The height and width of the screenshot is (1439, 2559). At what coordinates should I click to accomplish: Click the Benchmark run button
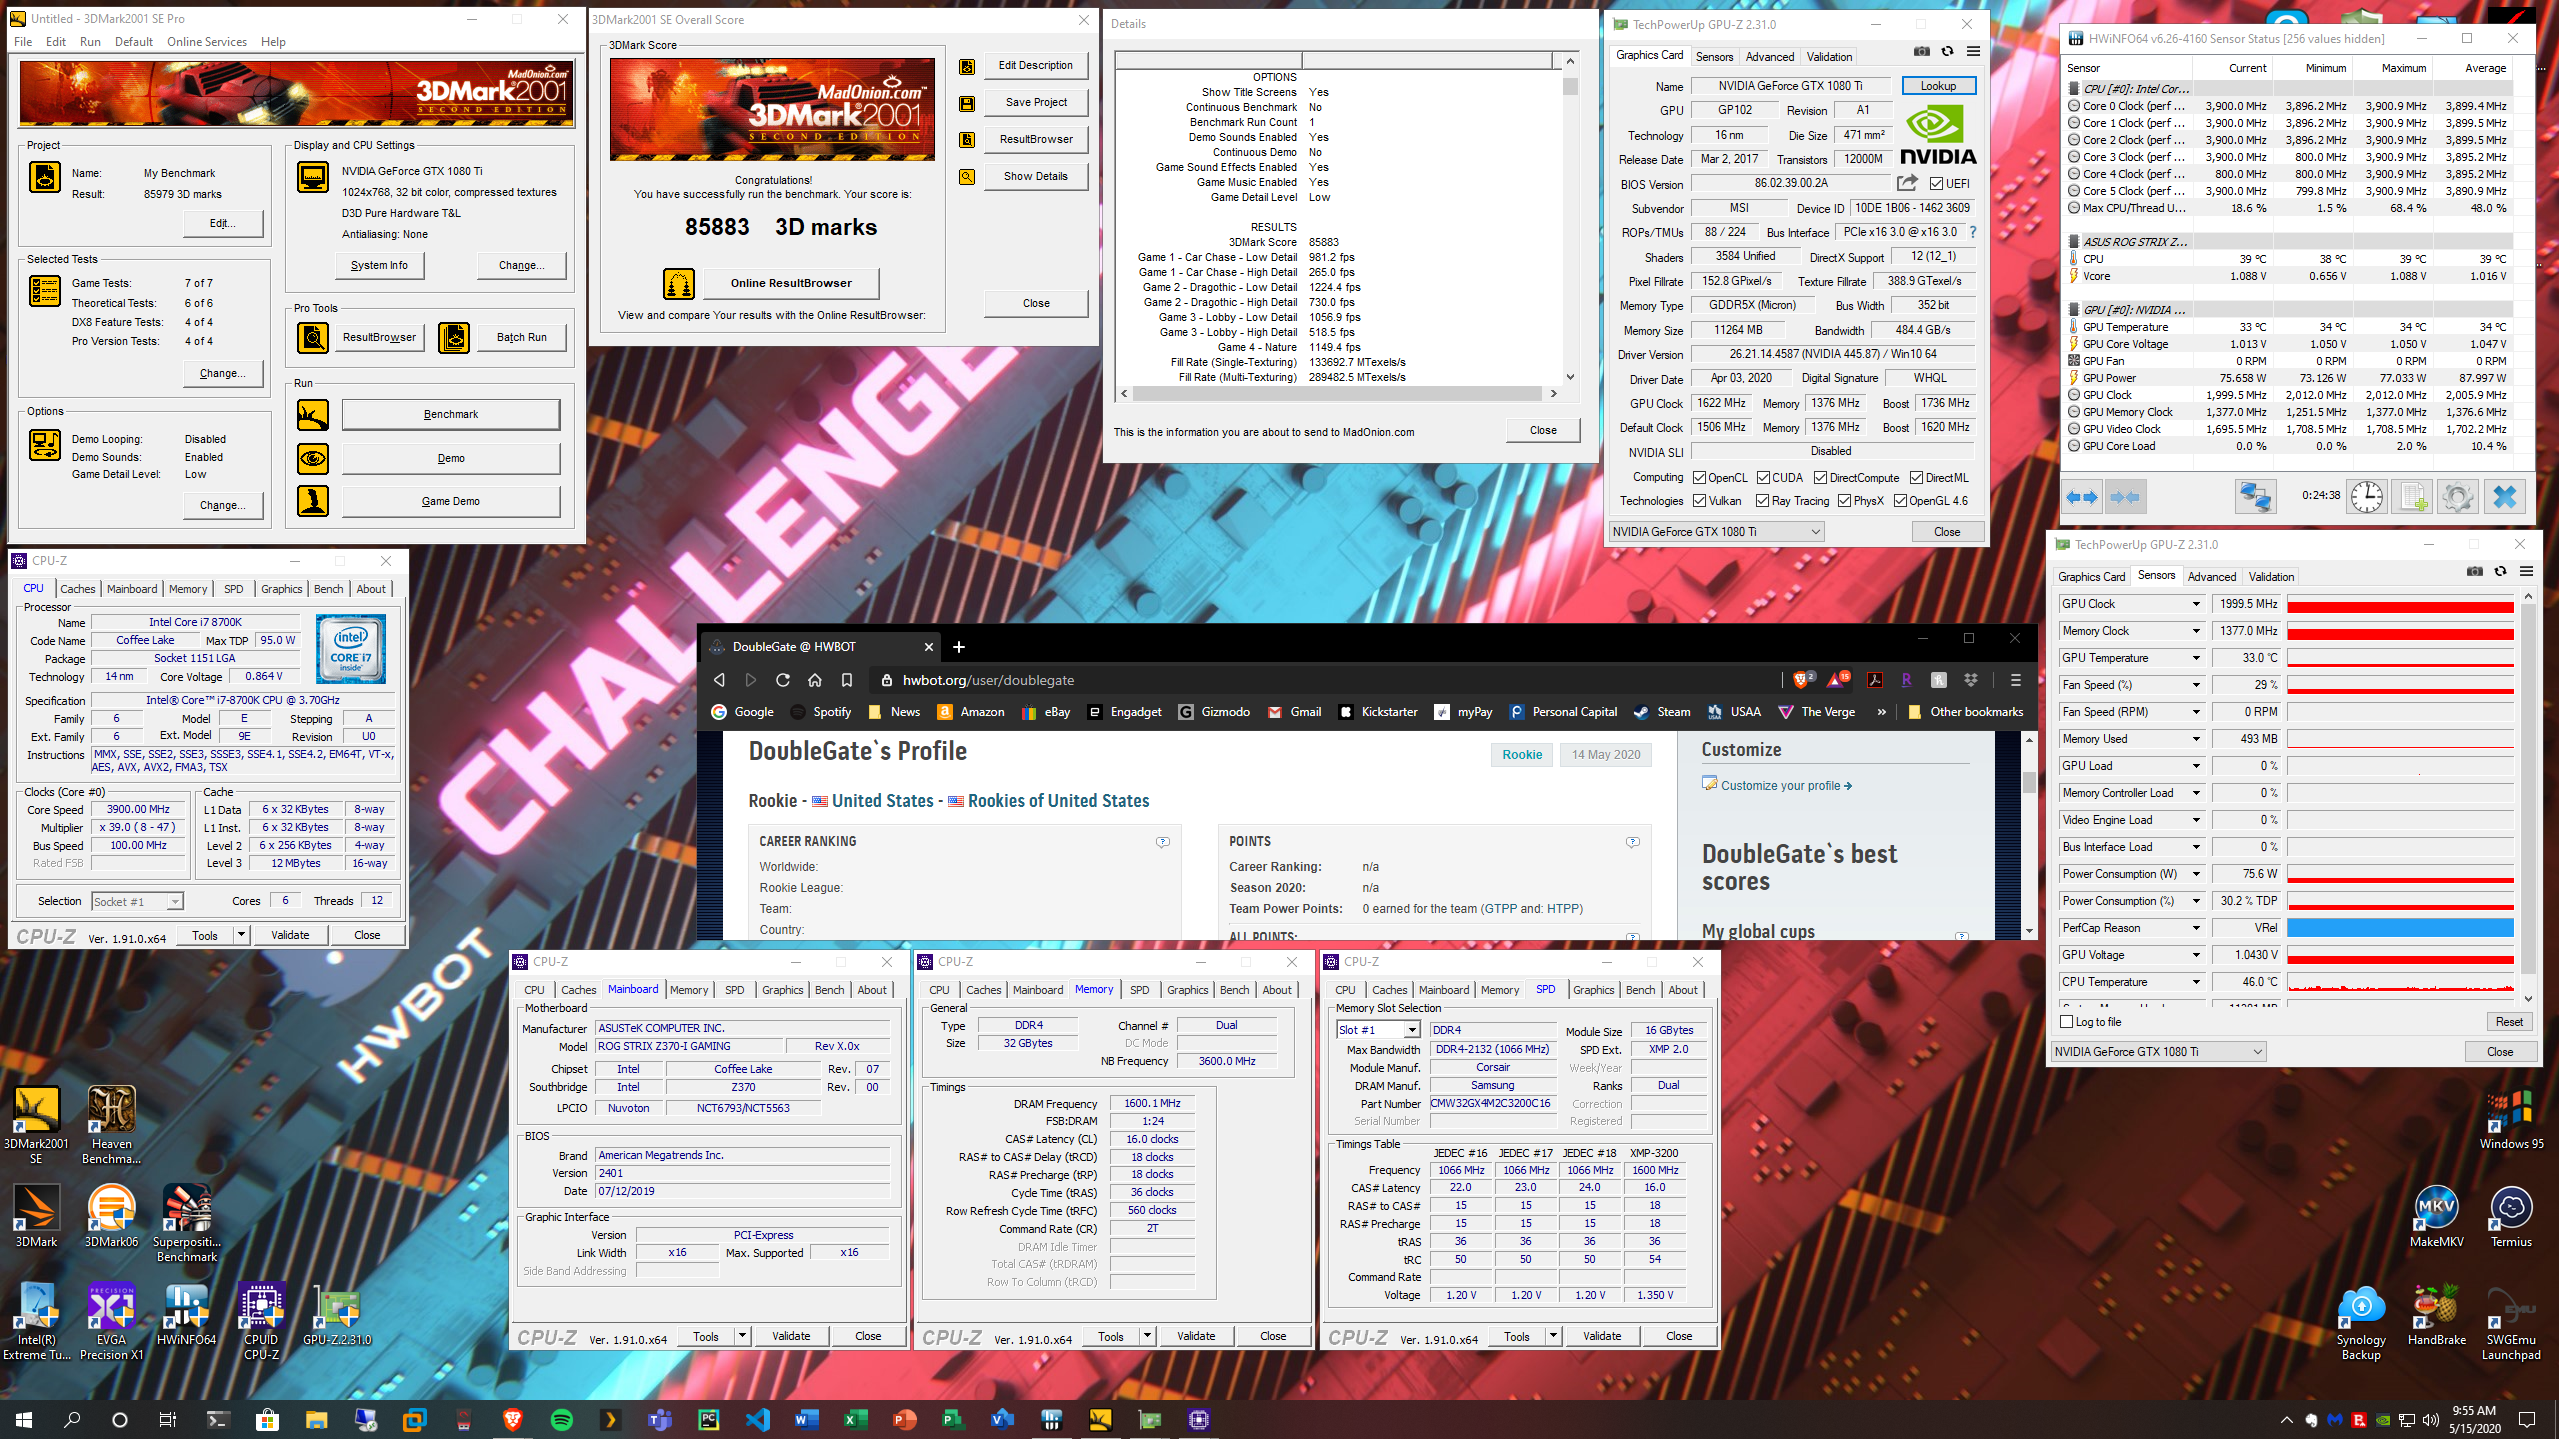[451, 414]
